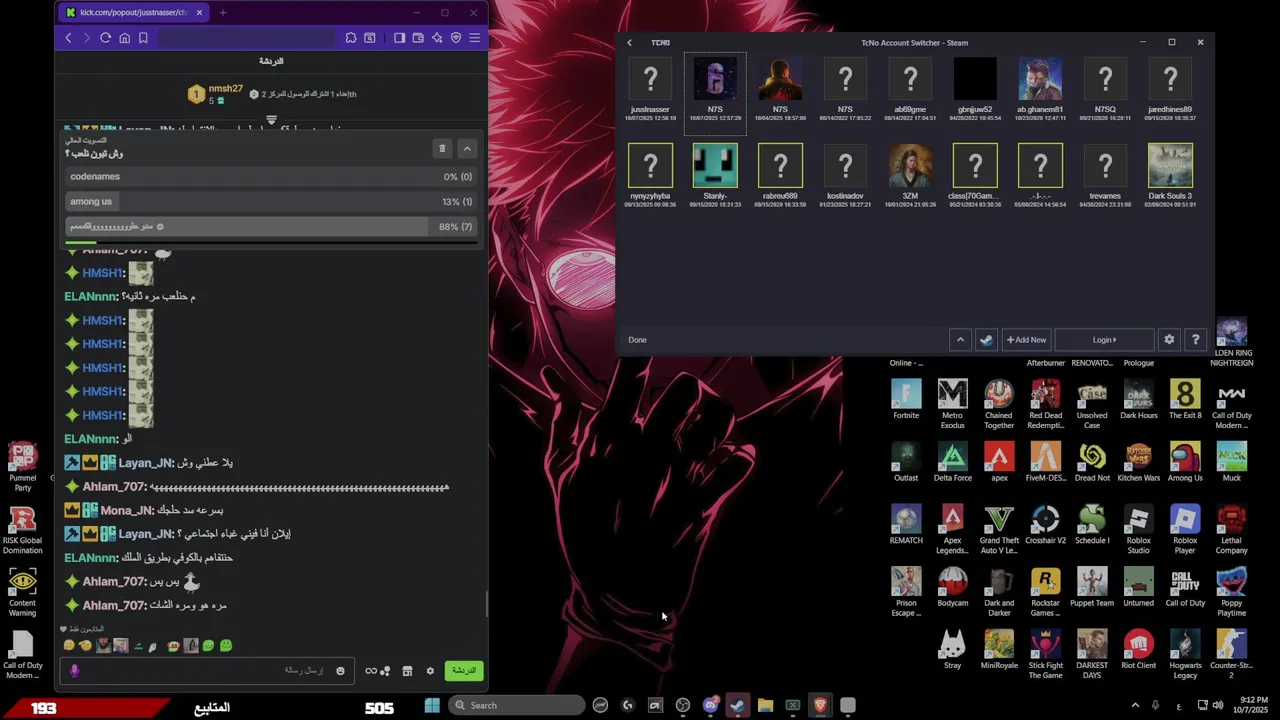1280x720 pixels.
Task: Click the browser back arrow
Action: [x=68, y=38]
